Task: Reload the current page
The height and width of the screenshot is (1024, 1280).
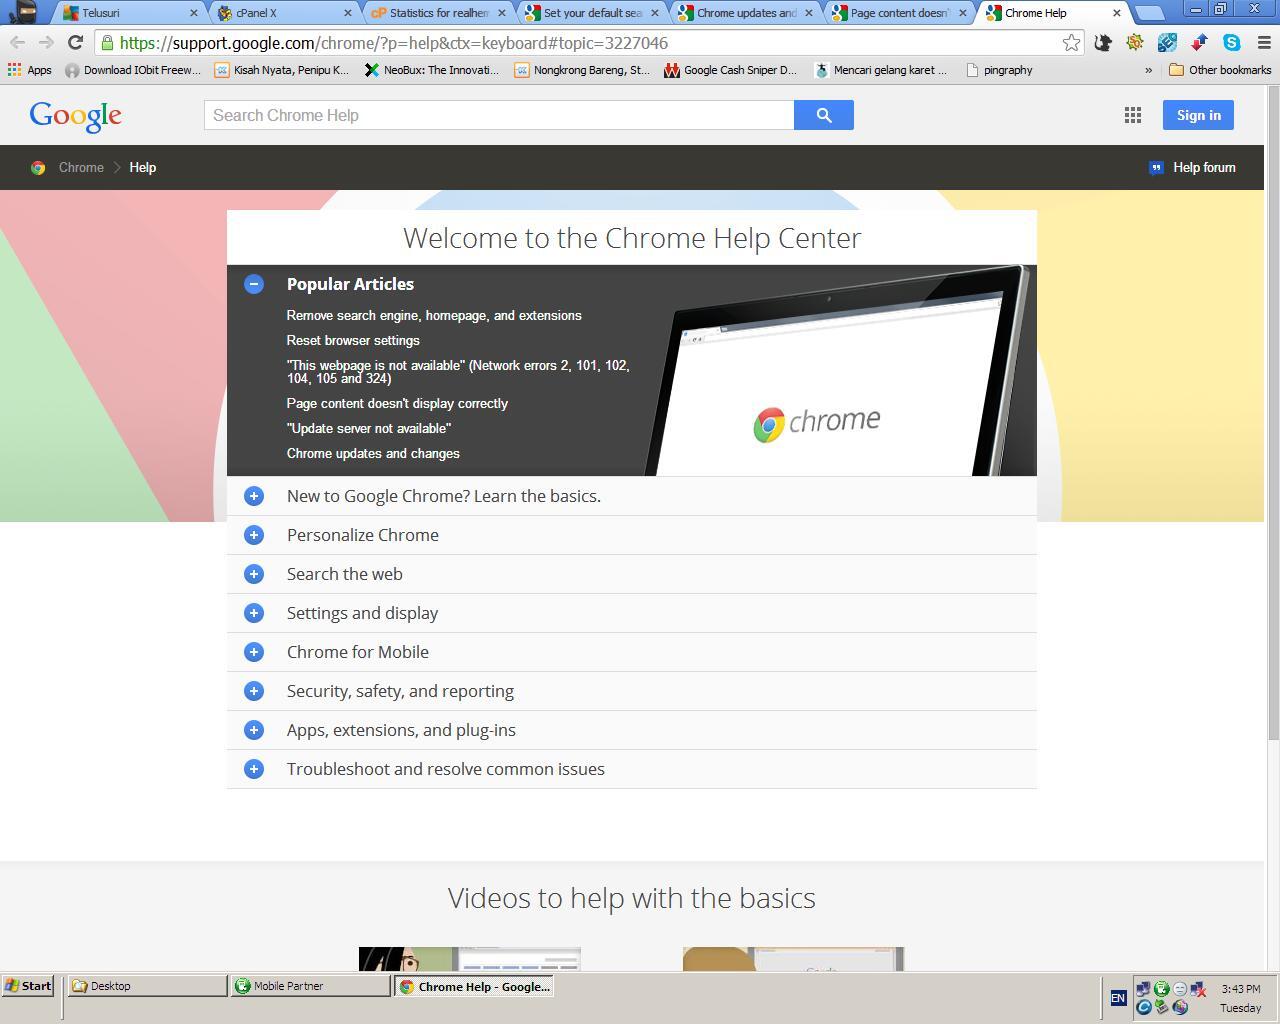Action: coord(75,43)
